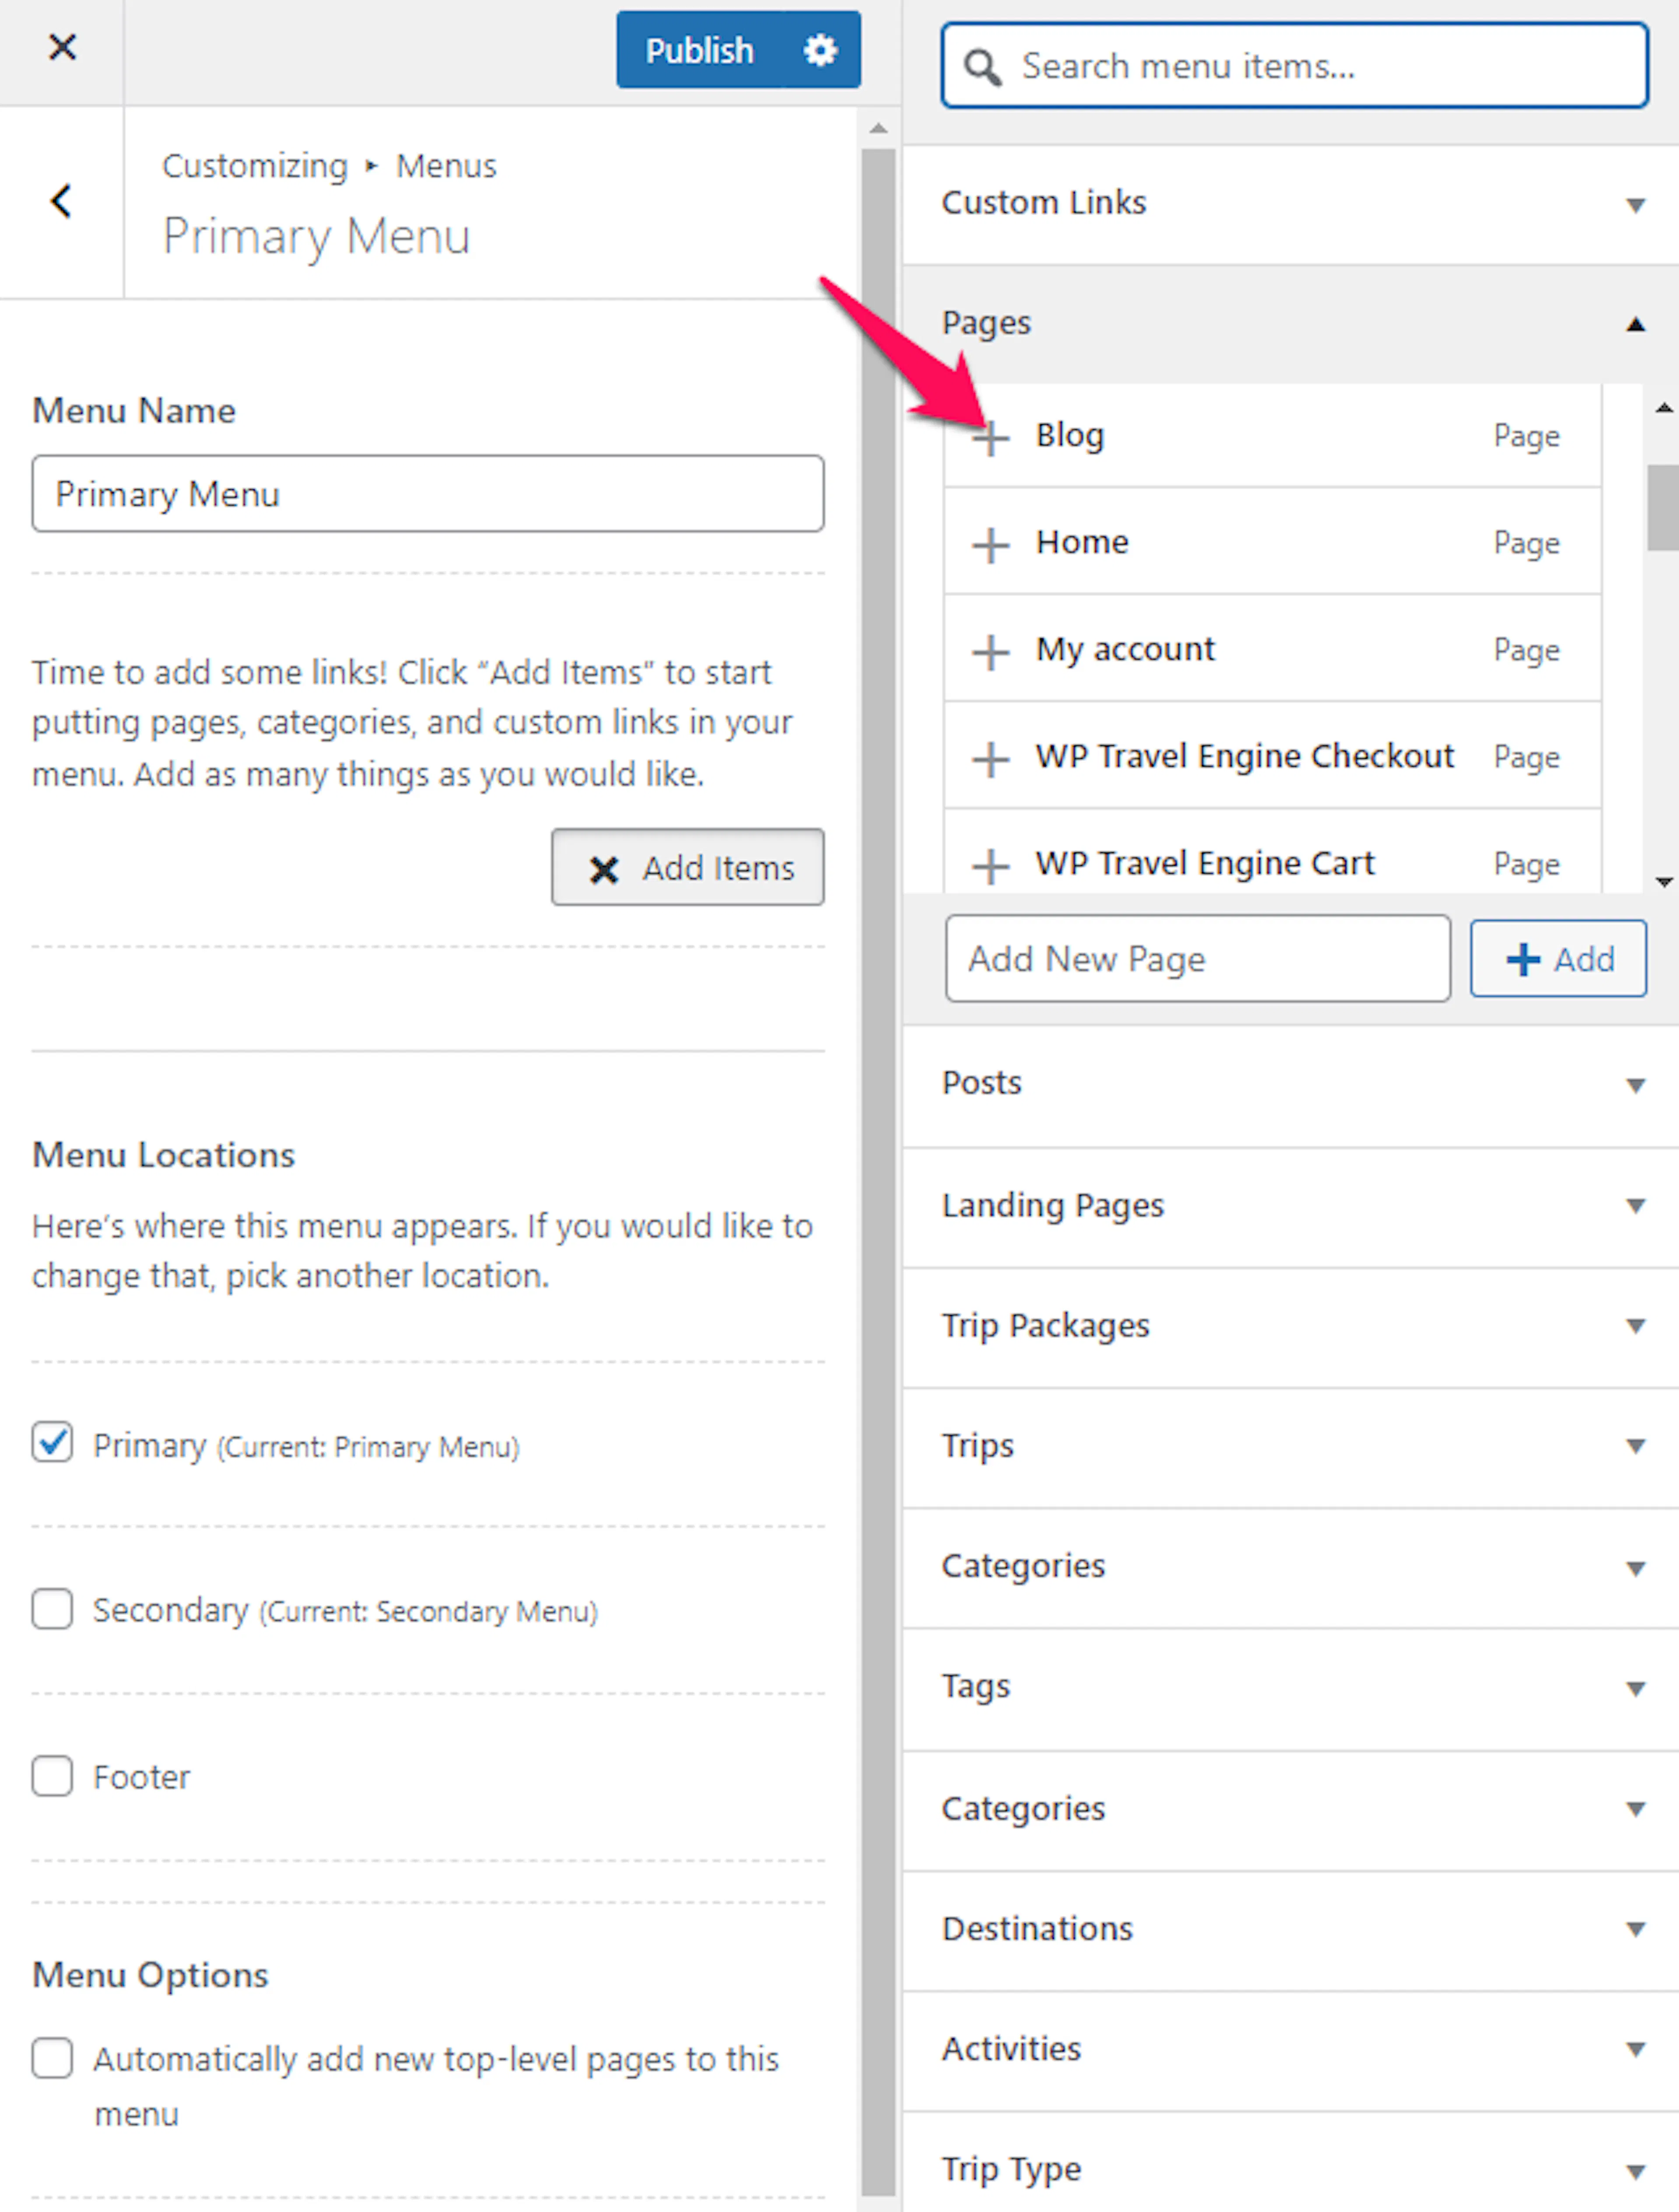The height and width of the screenshot is (2212, 1679).
Task: Click plus icon beside My account
Action: click(x=990, y=652)
